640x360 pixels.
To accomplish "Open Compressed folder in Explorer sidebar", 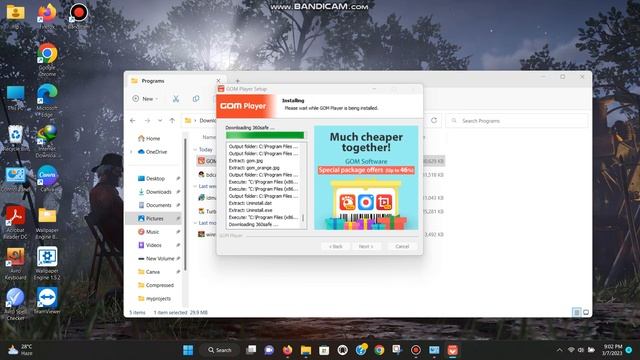I will click(156, 285).
